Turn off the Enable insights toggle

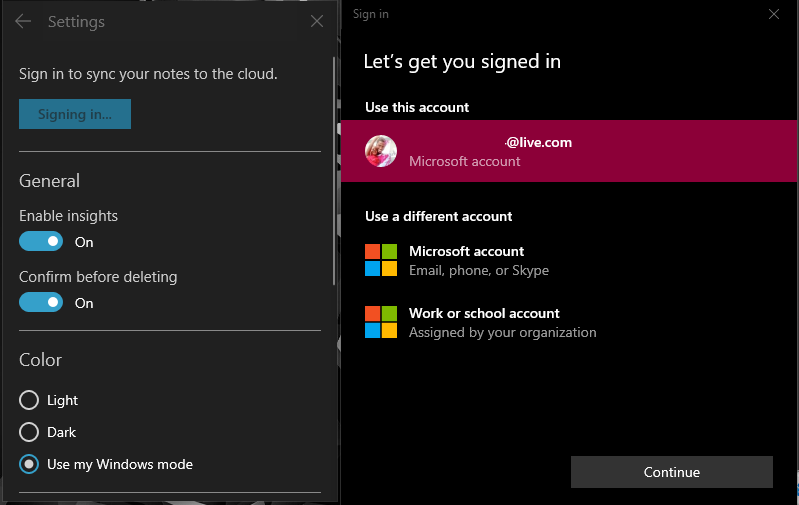[x=41, y=242]
